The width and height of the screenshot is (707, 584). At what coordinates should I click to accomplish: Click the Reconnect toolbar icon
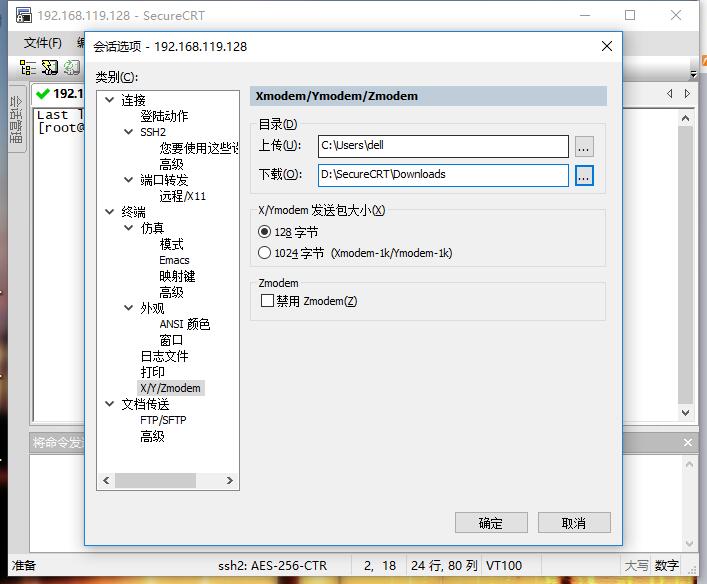[x=72, y=68]
